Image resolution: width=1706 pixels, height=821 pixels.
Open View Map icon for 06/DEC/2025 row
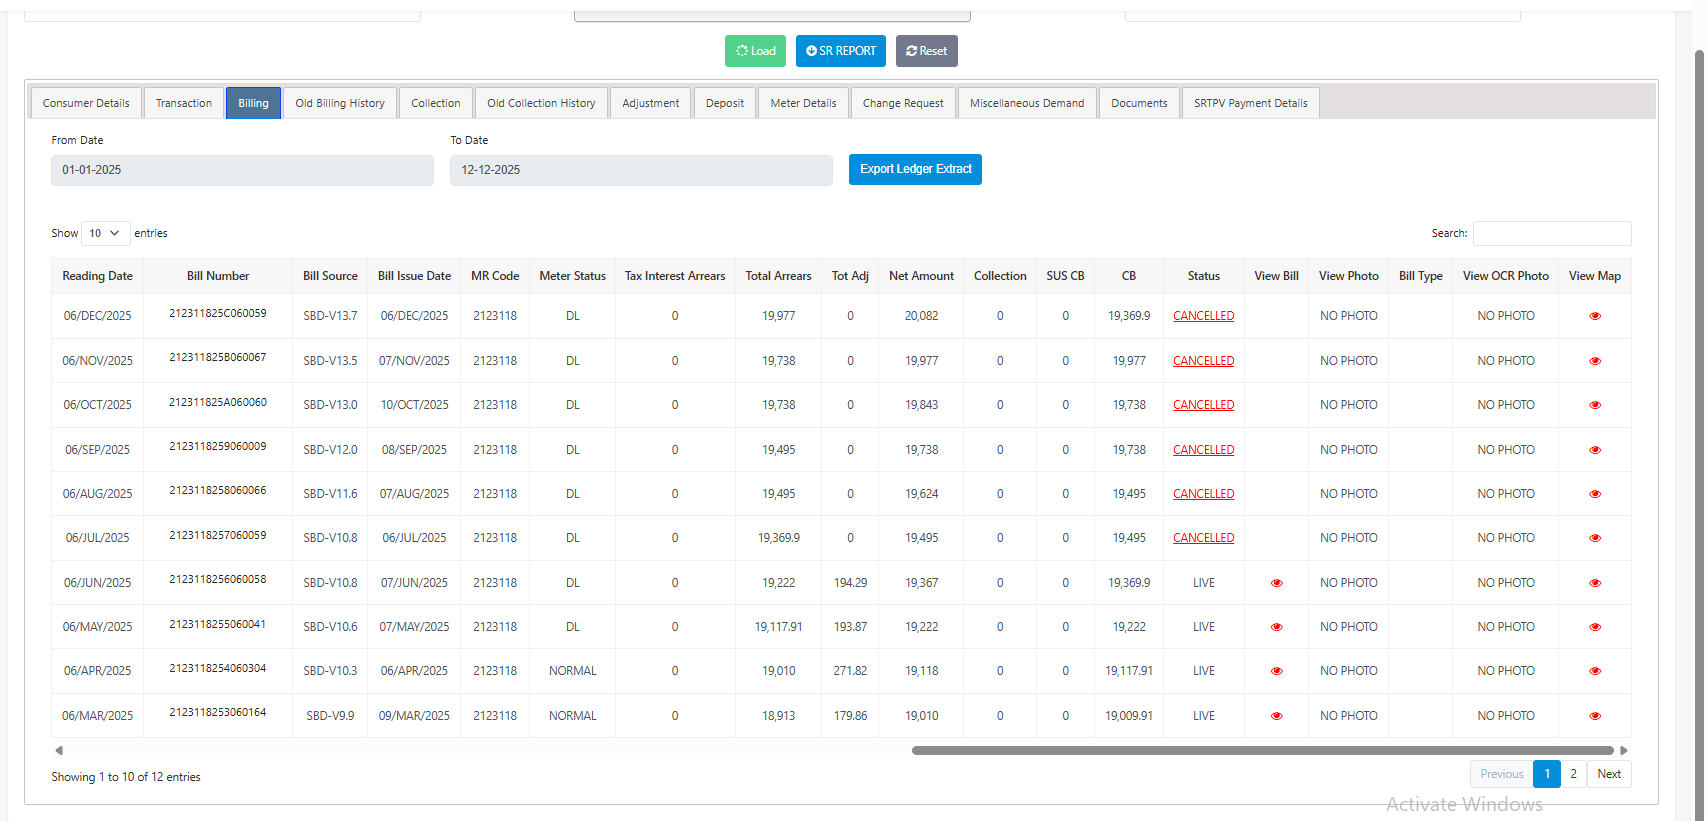coord(1595,316)
